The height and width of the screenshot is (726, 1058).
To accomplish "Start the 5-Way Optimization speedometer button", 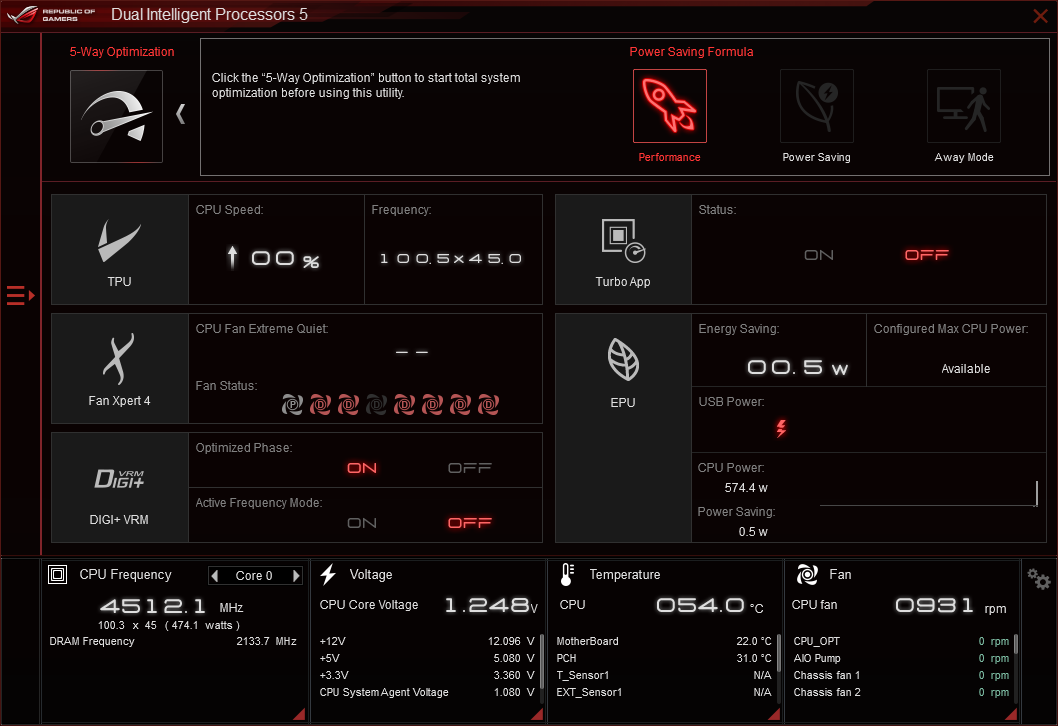I will (116, 116).
